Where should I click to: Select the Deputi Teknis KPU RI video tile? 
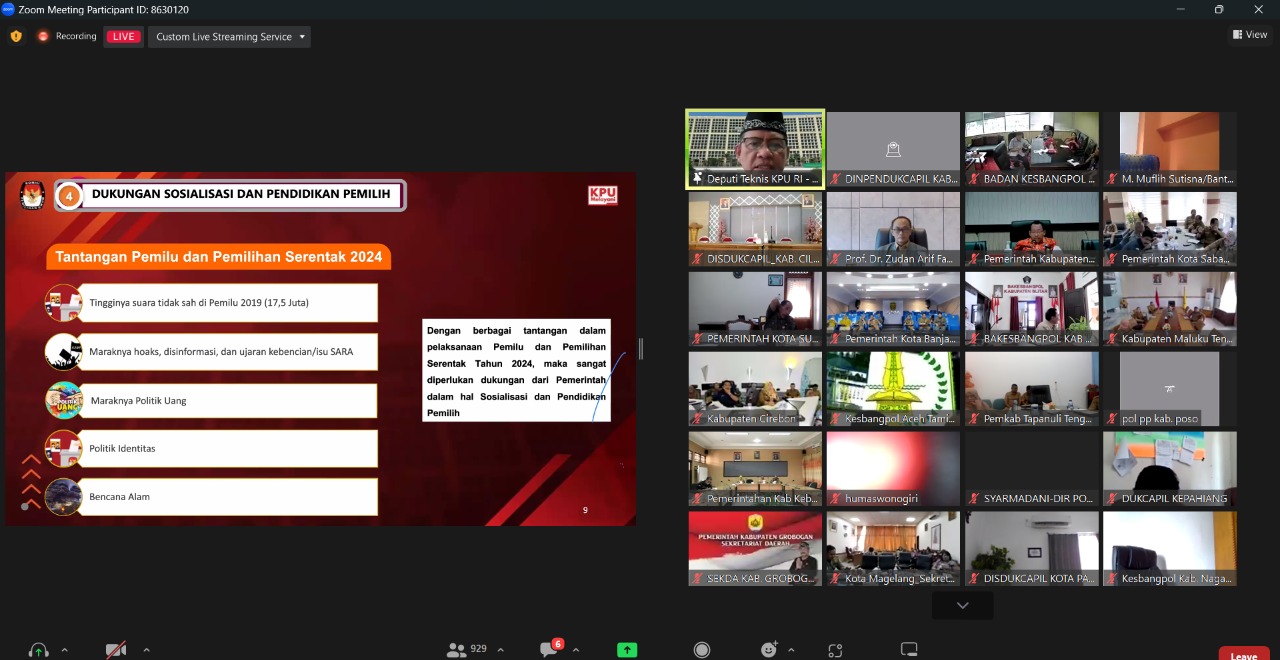tap(755, 149)
